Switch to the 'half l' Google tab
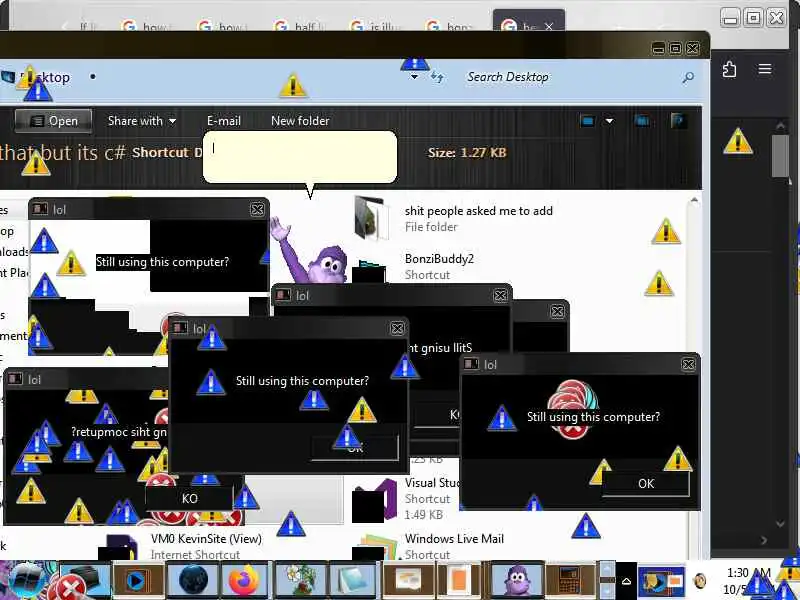 point(301,26)
